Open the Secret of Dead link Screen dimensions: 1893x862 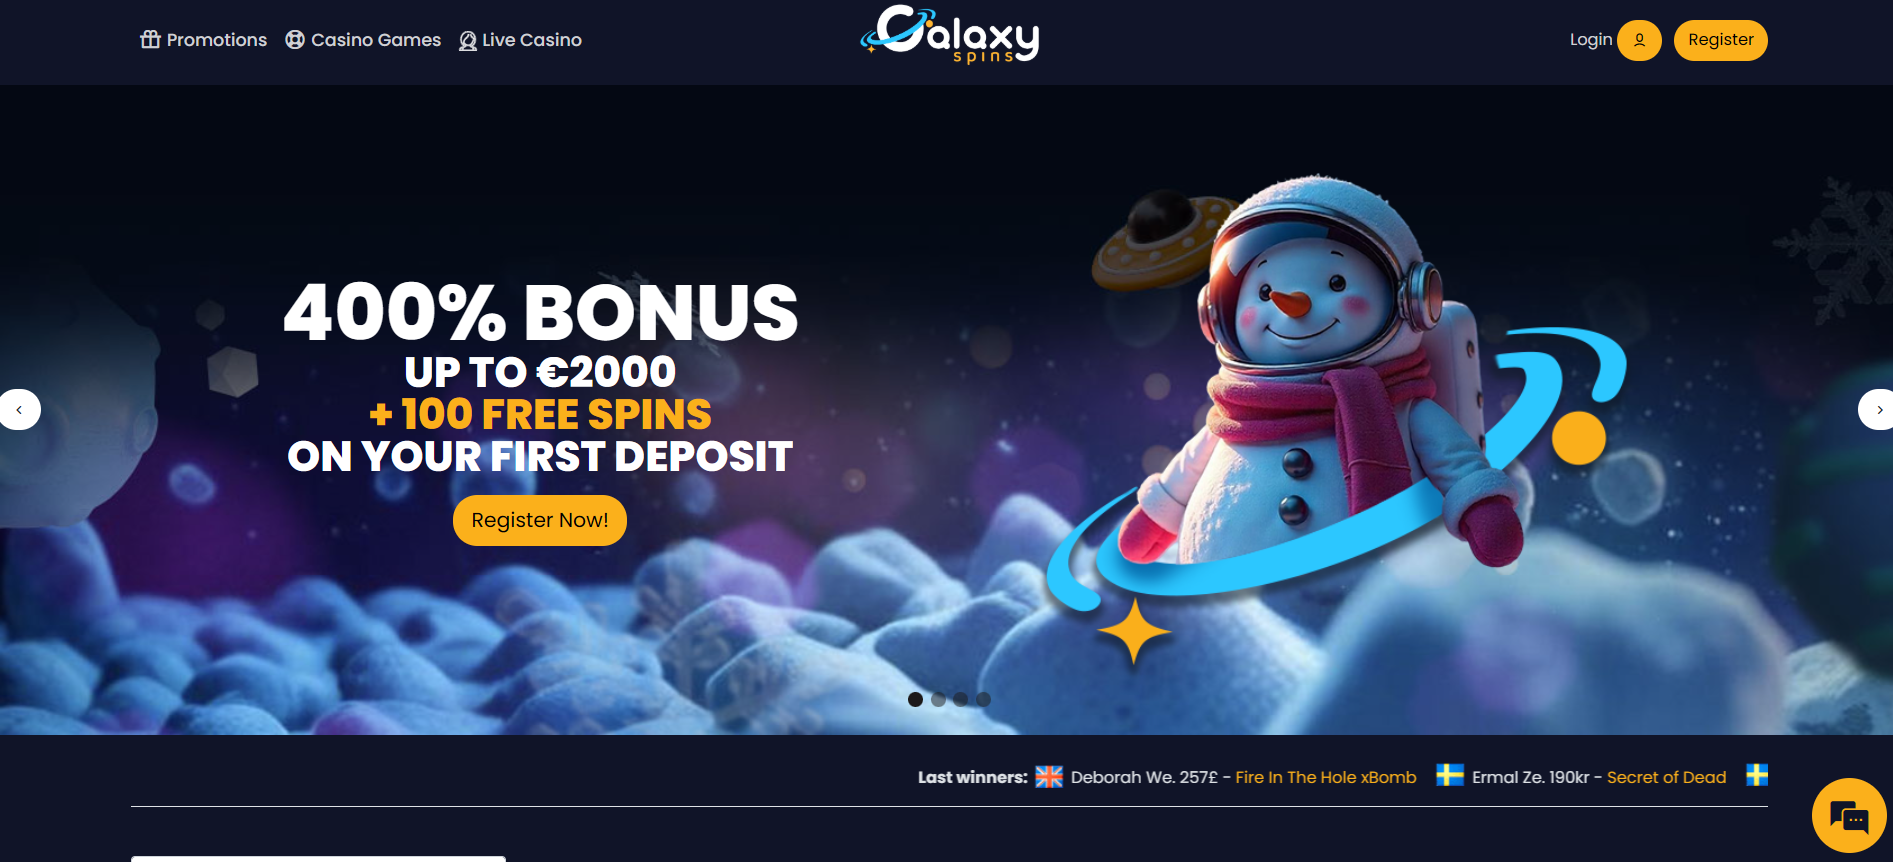(1667, 777)
